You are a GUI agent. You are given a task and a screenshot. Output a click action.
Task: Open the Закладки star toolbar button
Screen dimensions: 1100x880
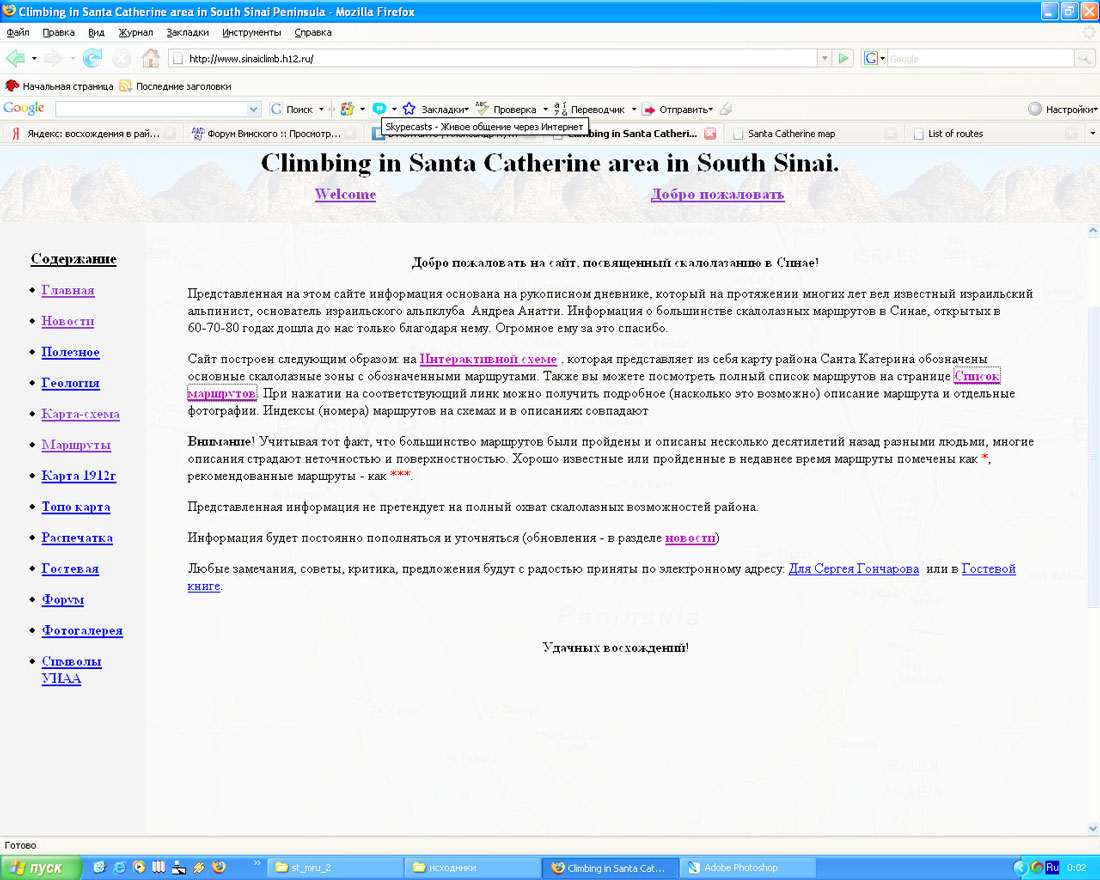point(436,109)
